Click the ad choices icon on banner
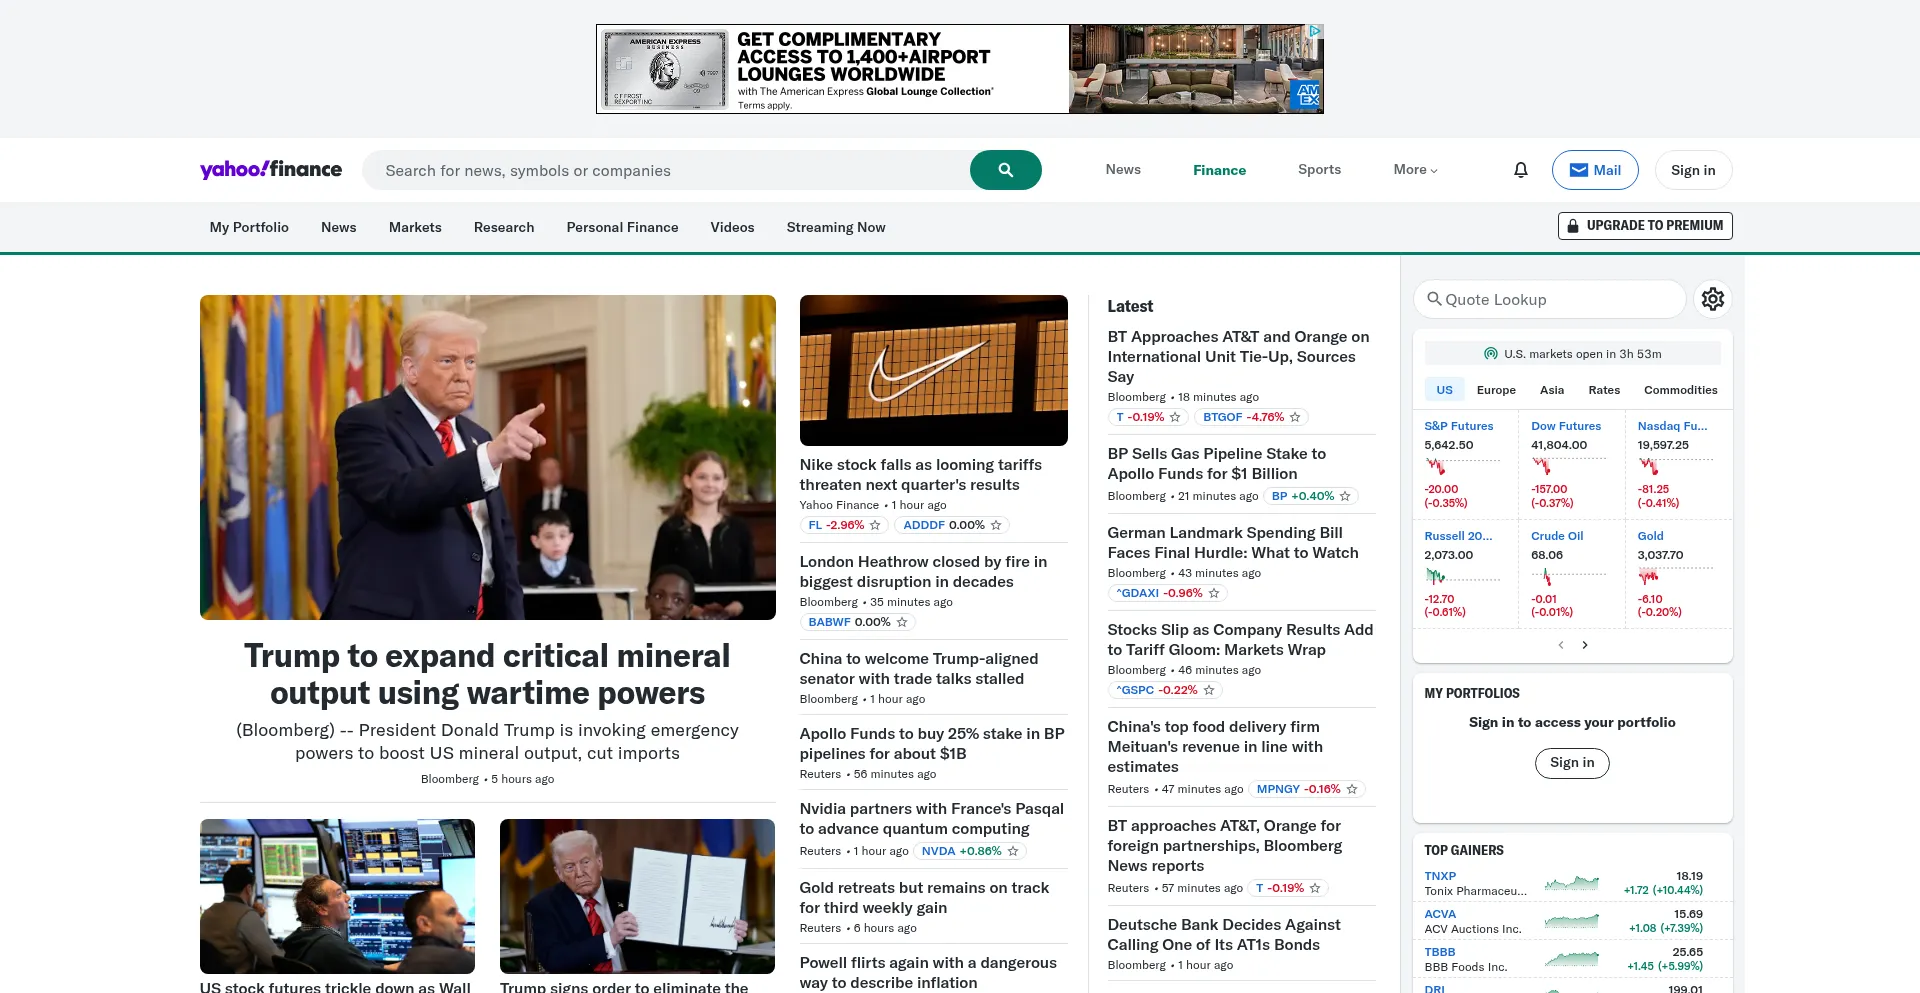 tap(1315, 31)
